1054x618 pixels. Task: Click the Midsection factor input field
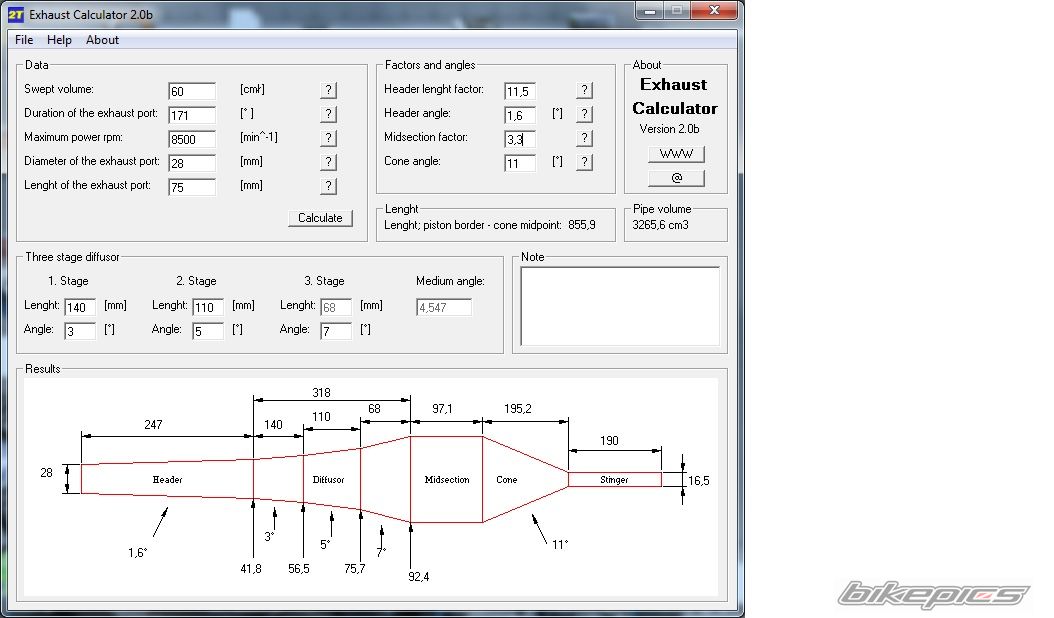(520, 139)
